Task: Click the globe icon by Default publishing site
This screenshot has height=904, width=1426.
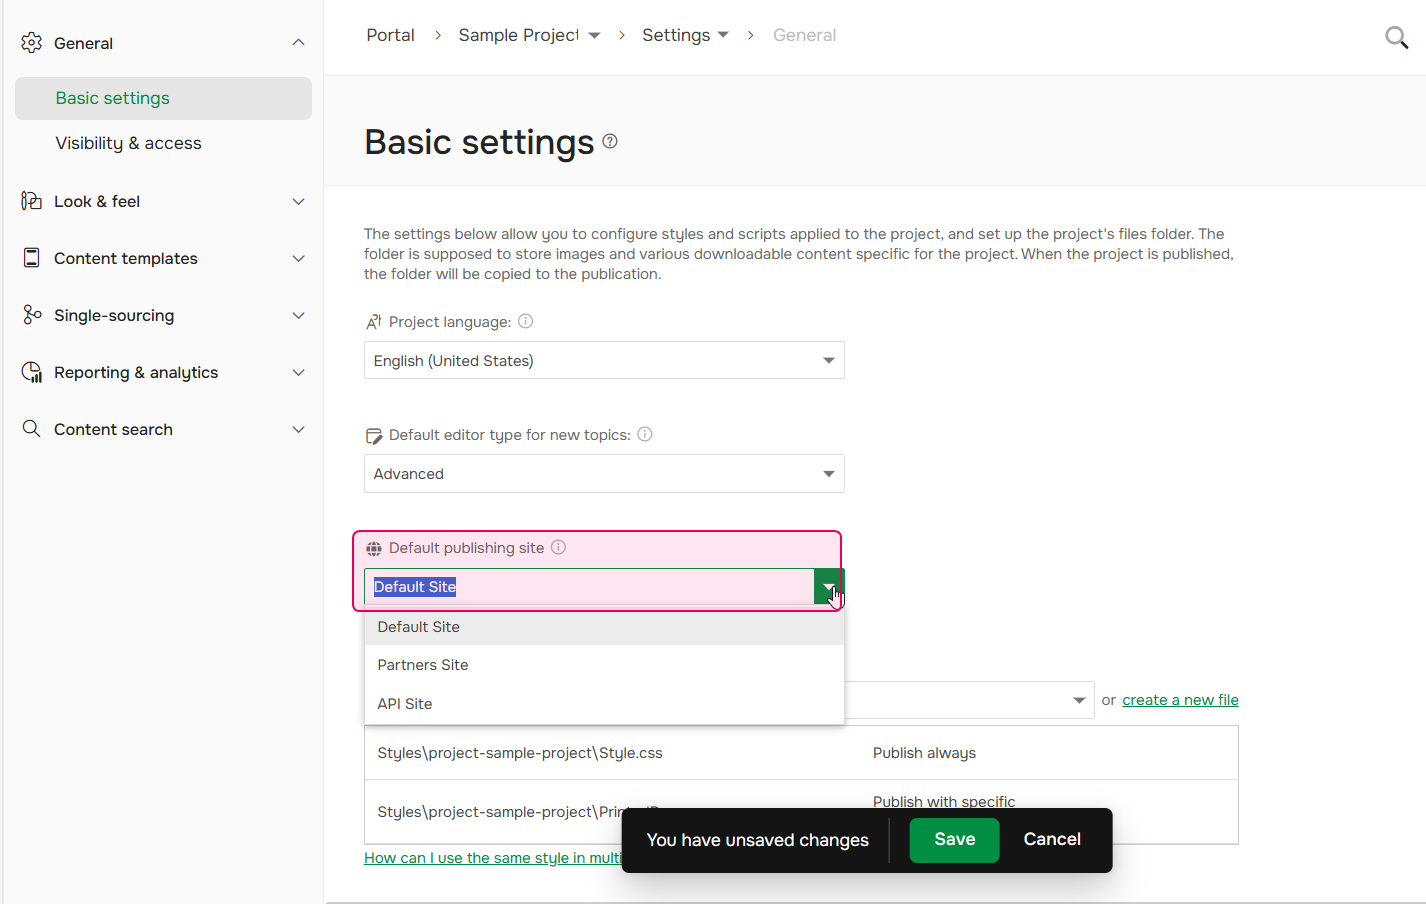Action: click(x=374, y=548)
